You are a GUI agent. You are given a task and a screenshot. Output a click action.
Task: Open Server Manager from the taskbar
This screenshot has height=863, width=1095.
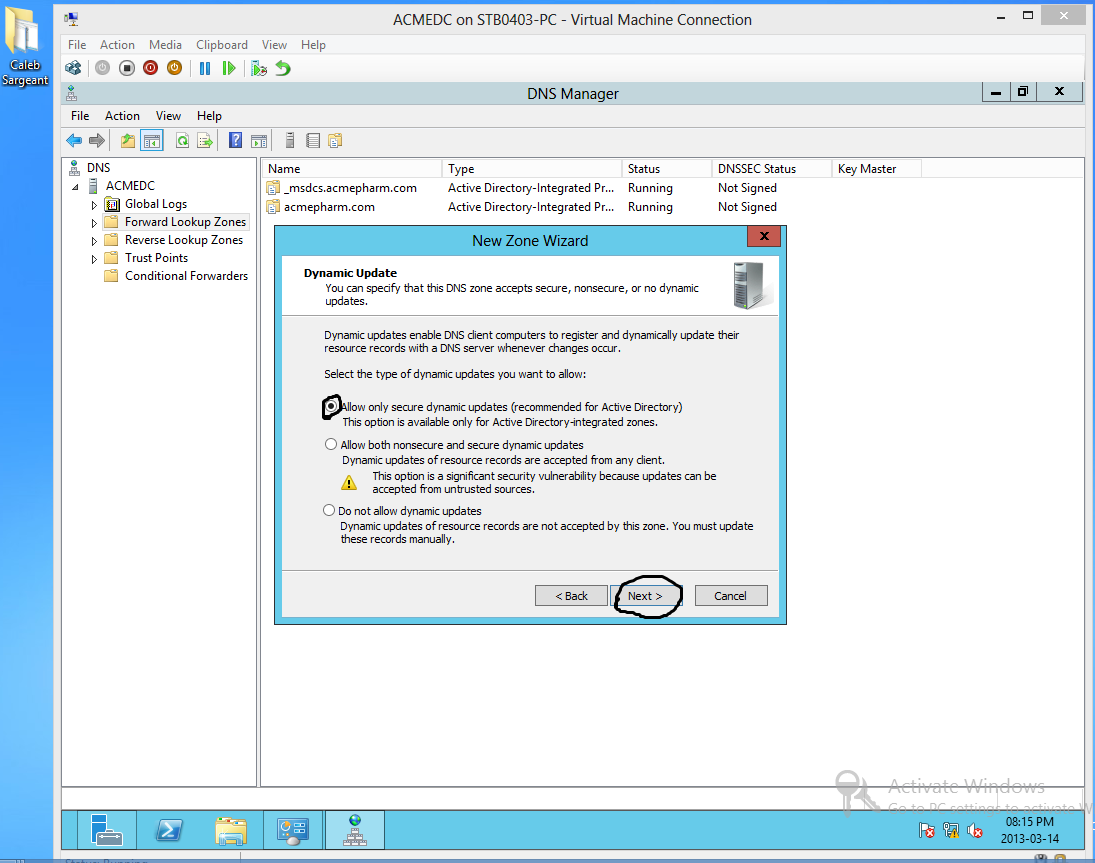(x=106, y=829)
